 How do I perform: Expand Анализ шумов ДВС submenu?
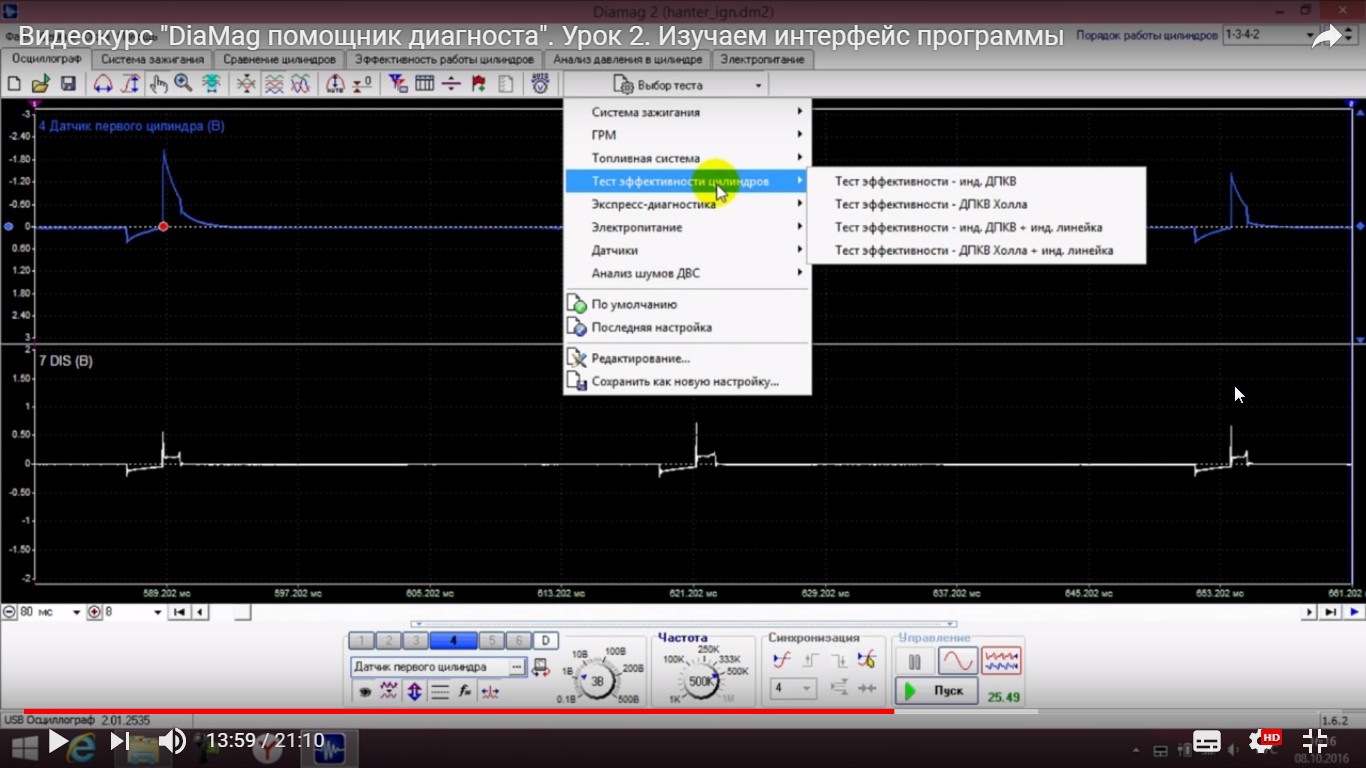click(x=687, y=273)
